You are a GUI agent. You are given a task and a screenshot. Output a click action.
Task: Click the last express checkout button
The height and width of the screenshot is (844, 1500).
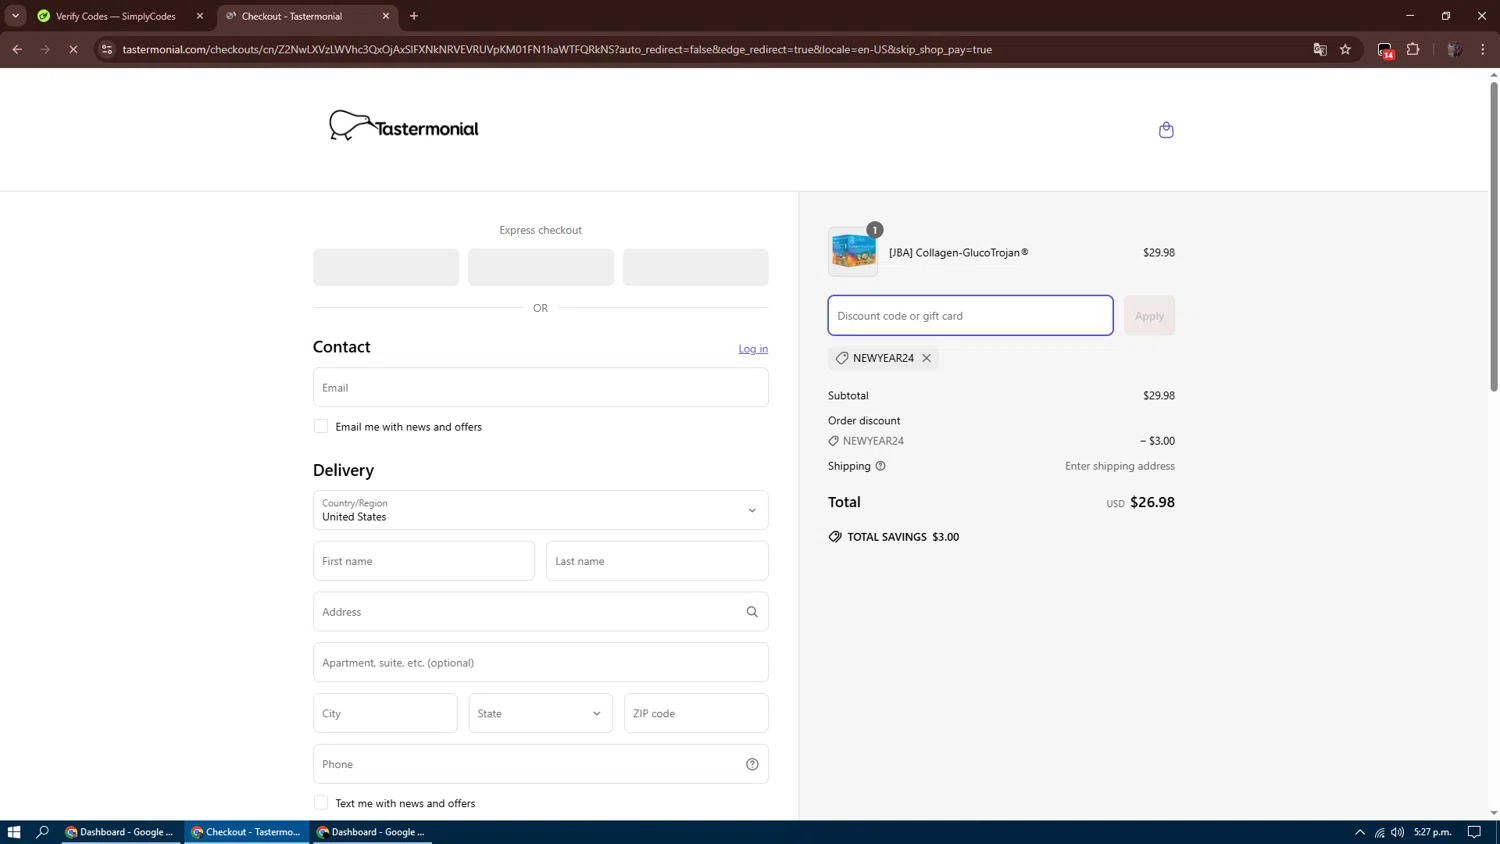click(695, 267)
